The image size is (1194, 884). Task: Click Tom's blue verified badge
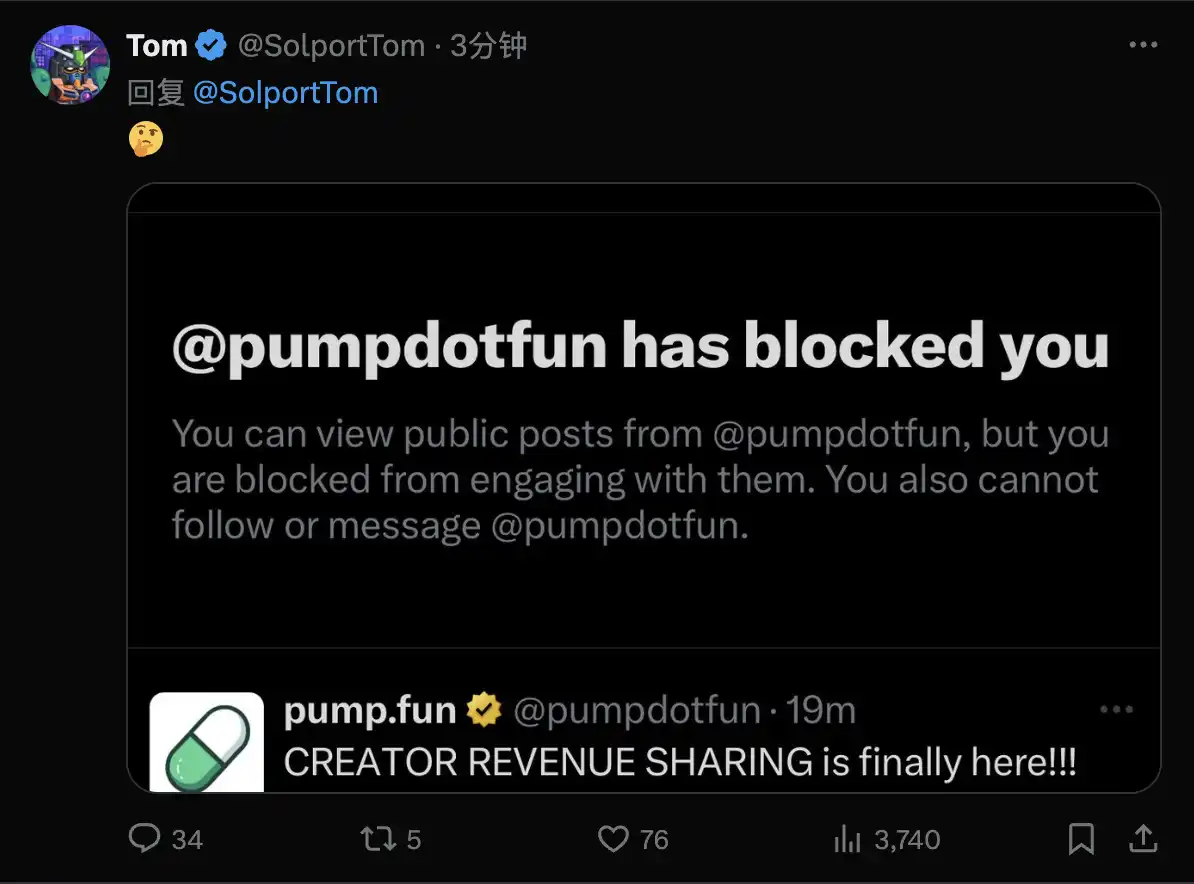(x=211, y=46)
